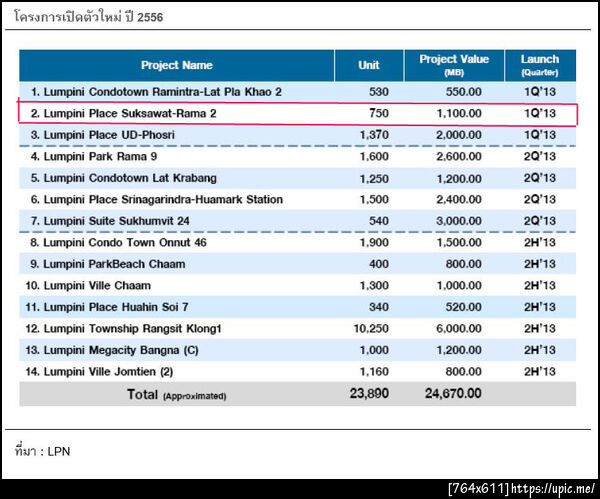This screenshot has width=600, height=499.
Task: Click unit count 1,370 for UD-Phosri
Action: pos(374,135)
